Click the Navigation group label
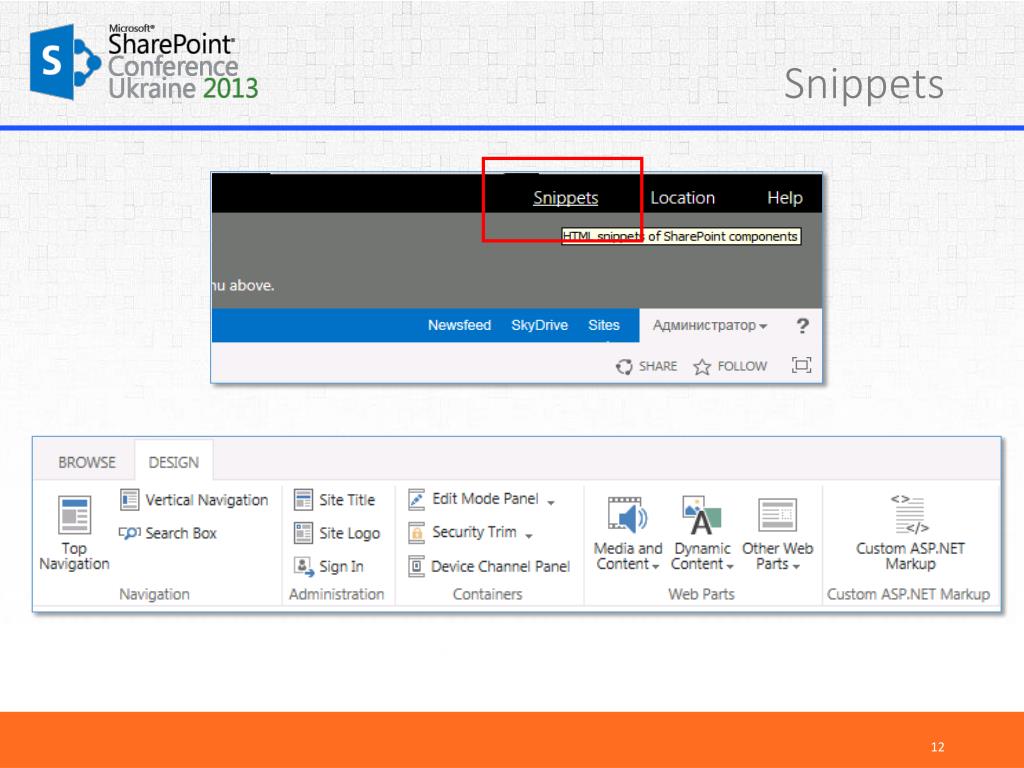The width and height of the screenshot is (1024, 768). (154, 594)
